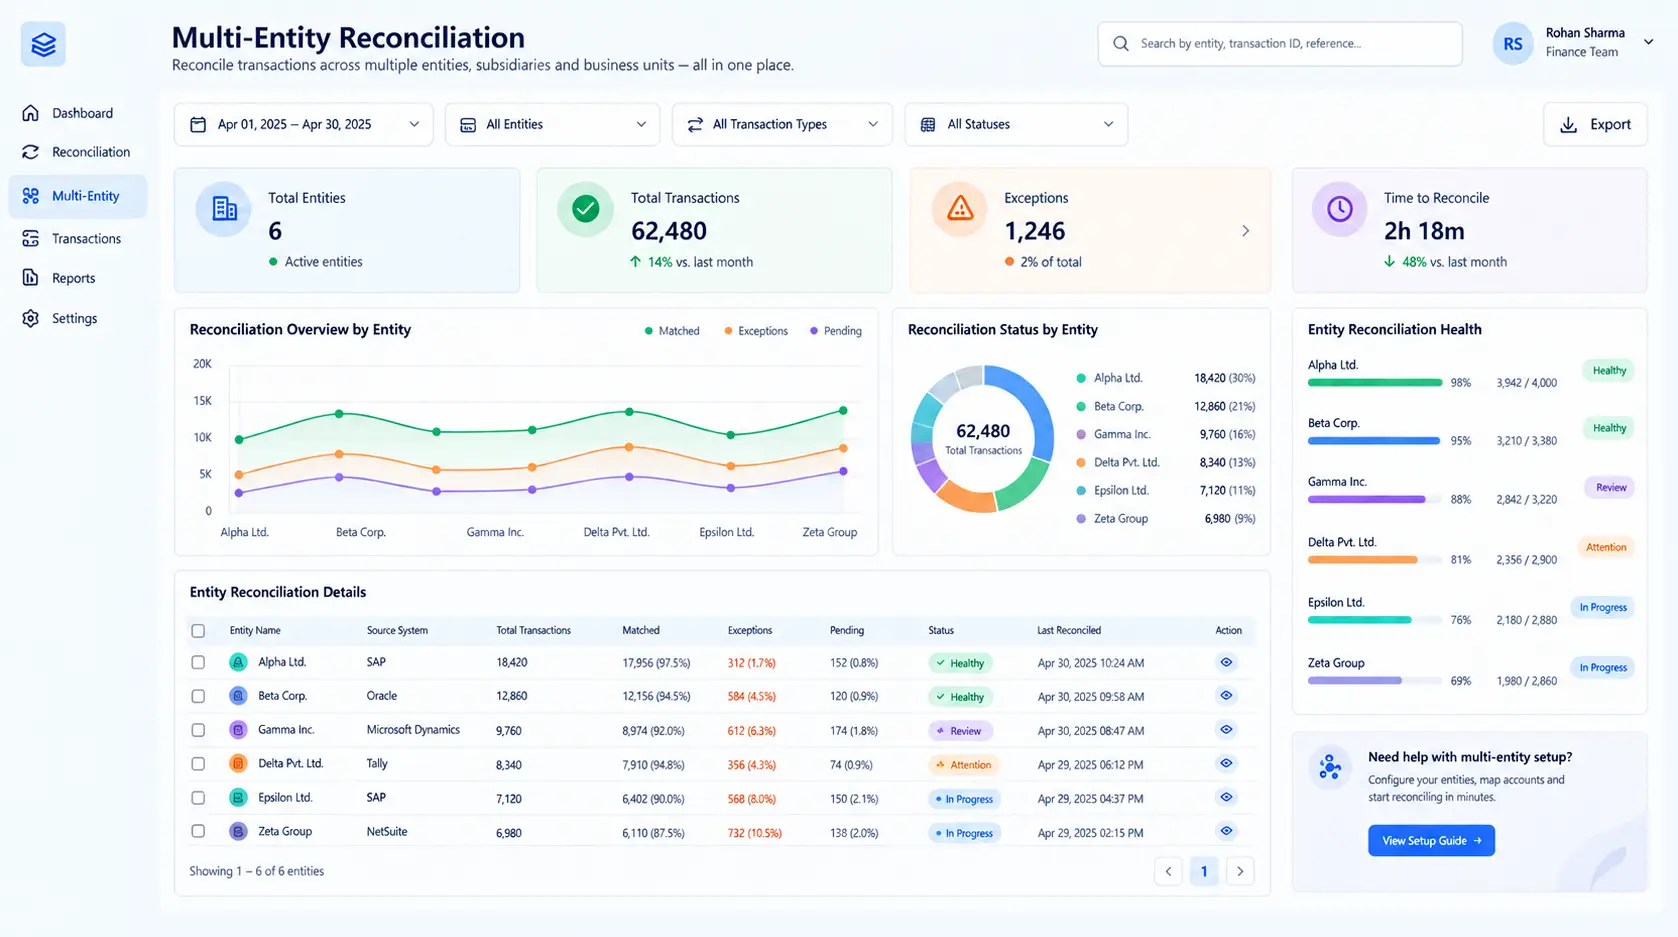Check the Epsilon Ltd. row checkbox

pyautogui.click(x=198, y=798)
